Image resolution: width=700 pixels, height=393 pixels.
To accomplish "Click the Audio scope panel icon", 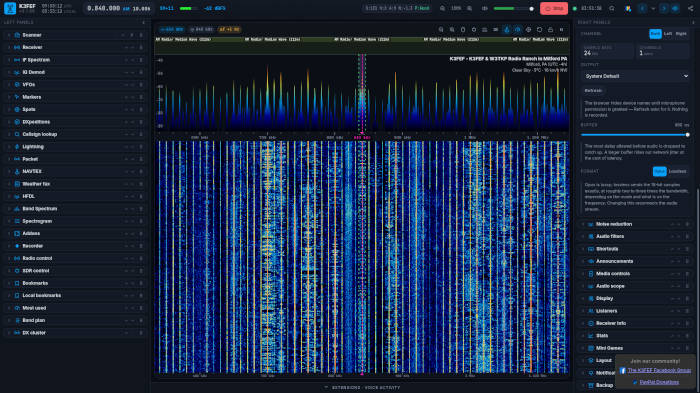I will point(591,286).
